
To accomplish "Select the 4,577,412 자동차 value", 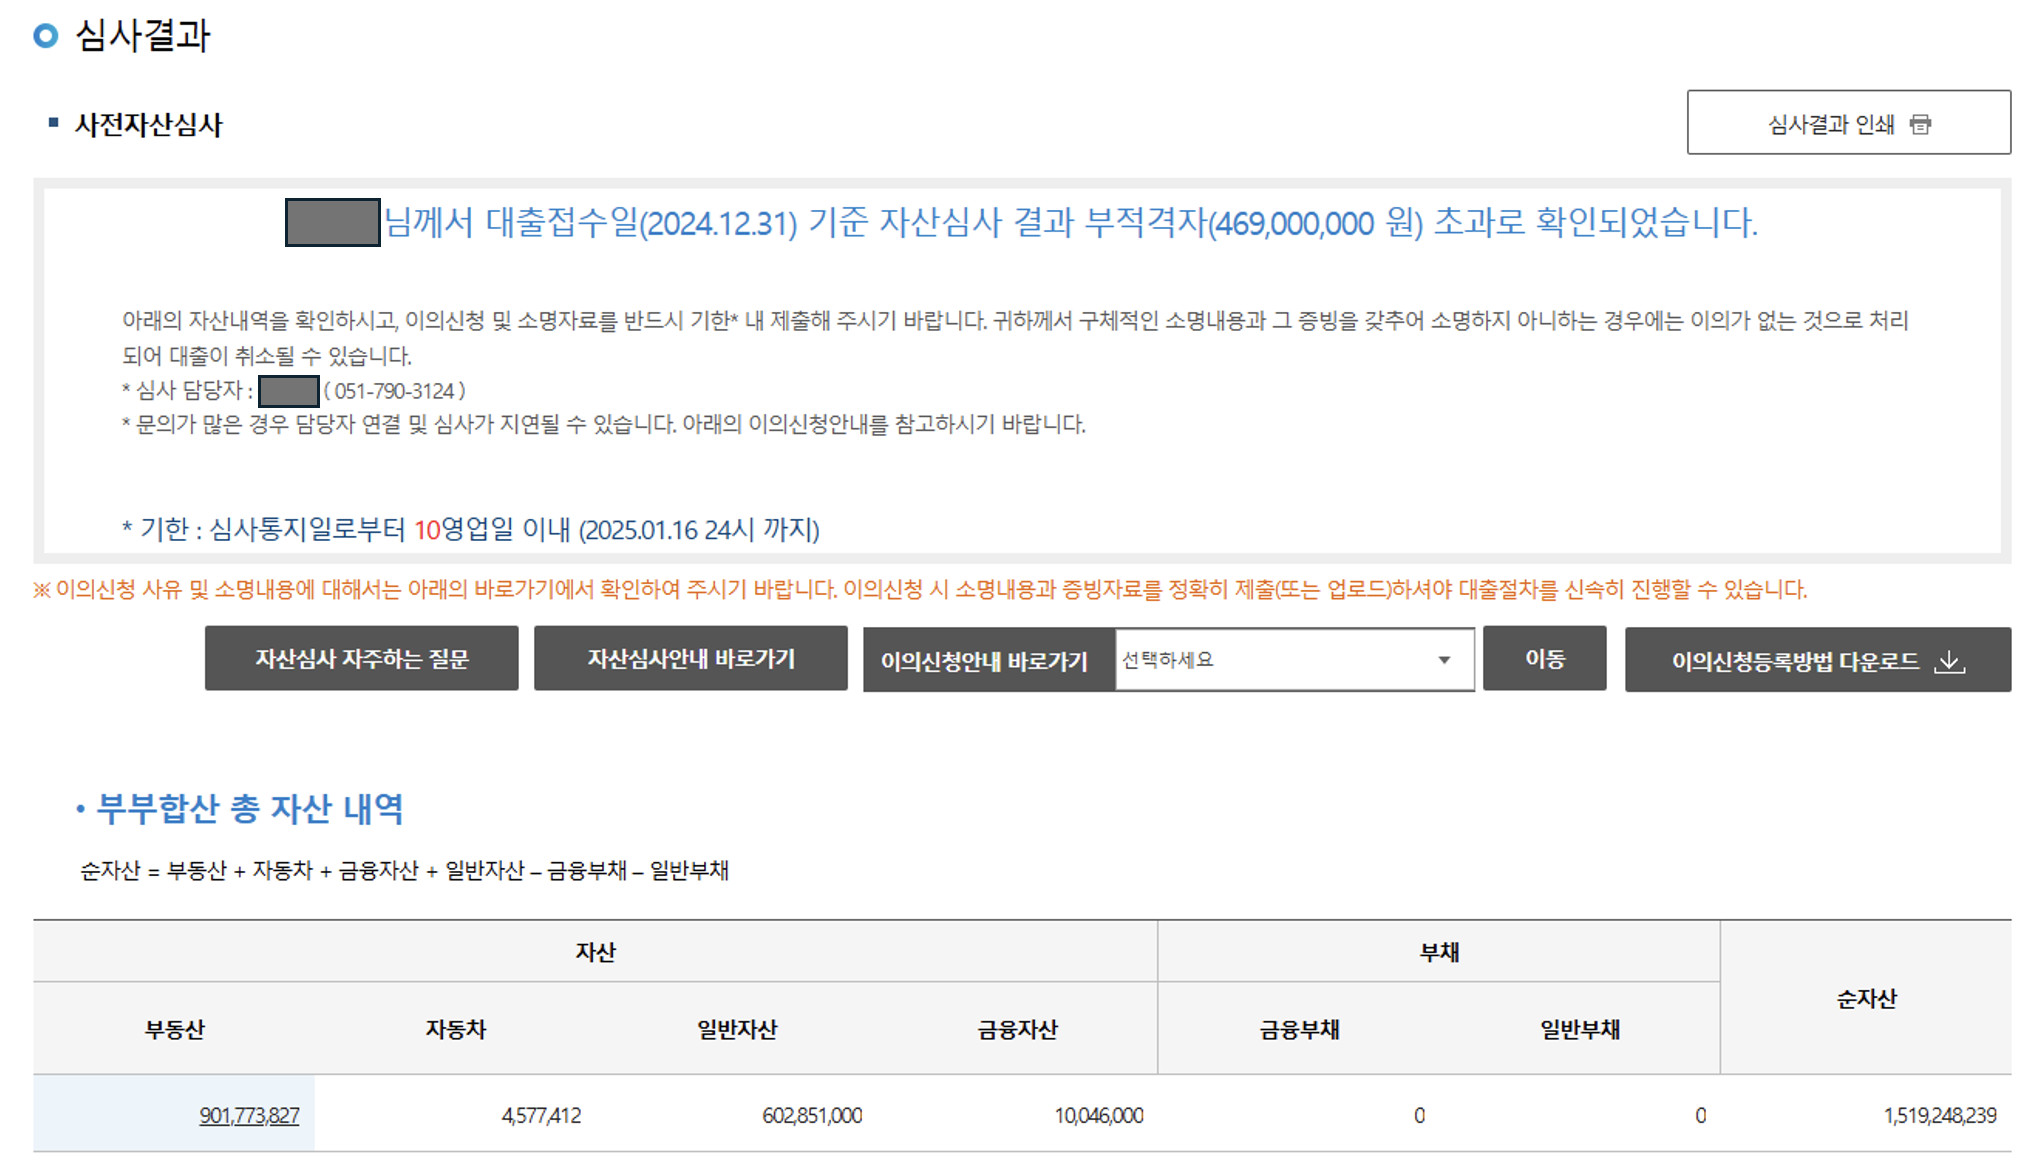I will click(541, 1115).
